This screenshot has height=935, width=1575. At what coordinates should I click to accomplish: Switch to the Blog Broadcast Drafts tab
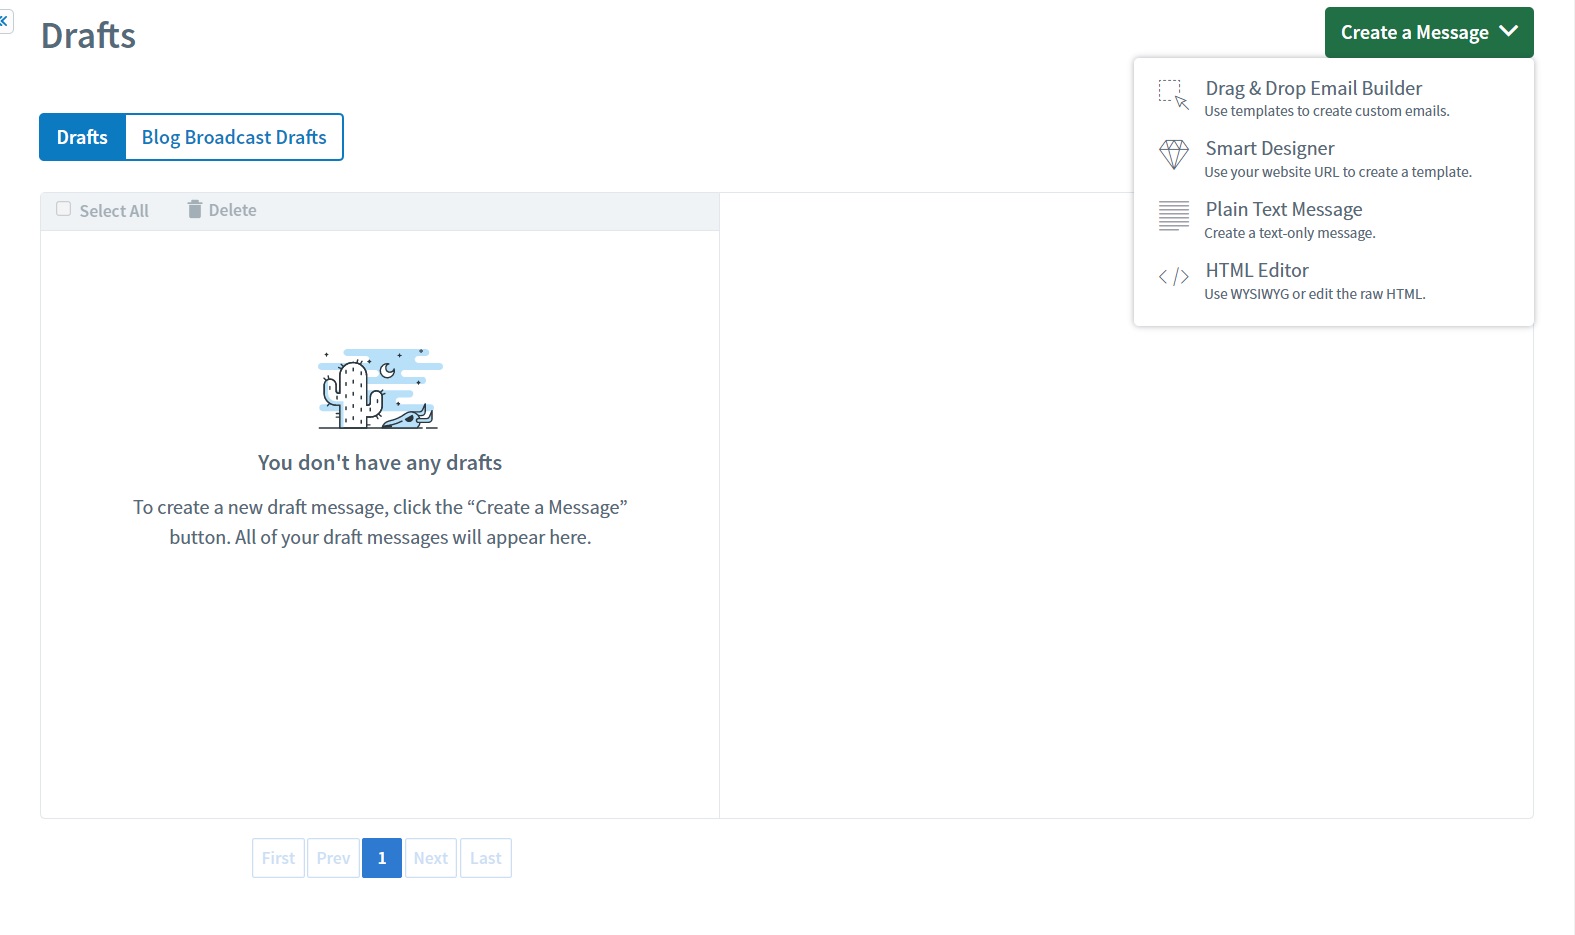(234, 137)
